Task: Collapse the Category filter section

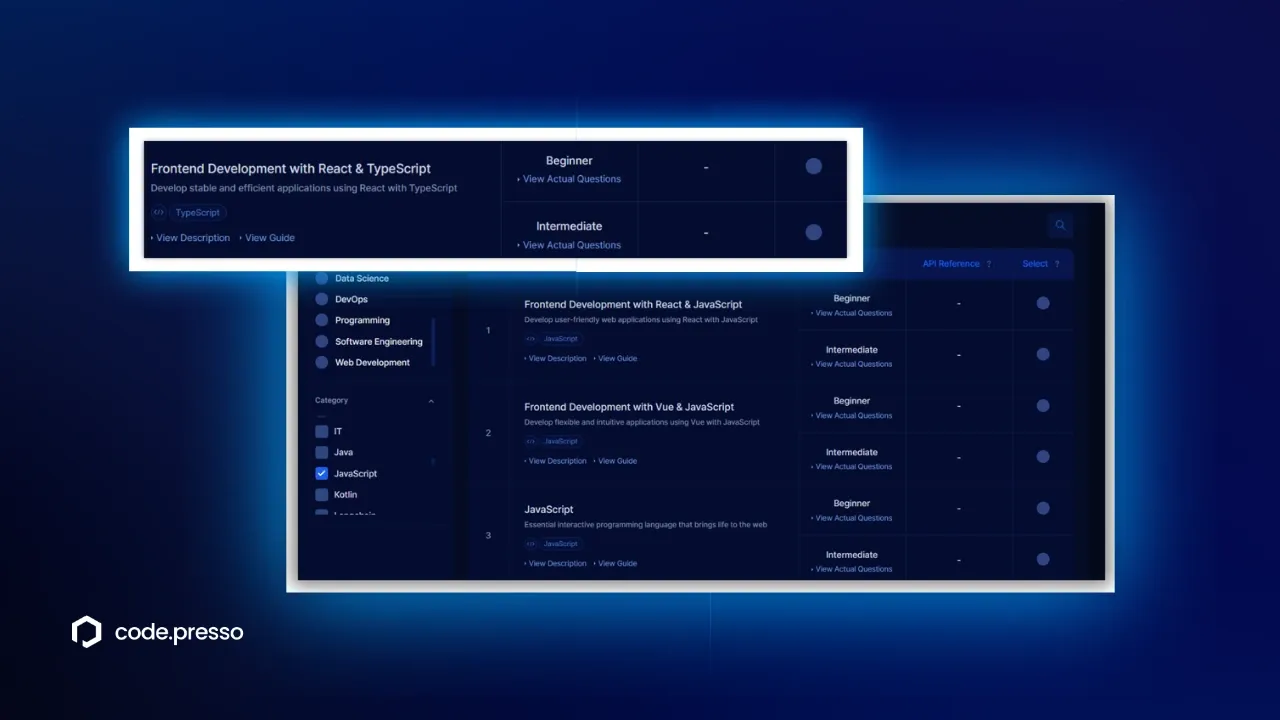Action: tap(431, 401)
